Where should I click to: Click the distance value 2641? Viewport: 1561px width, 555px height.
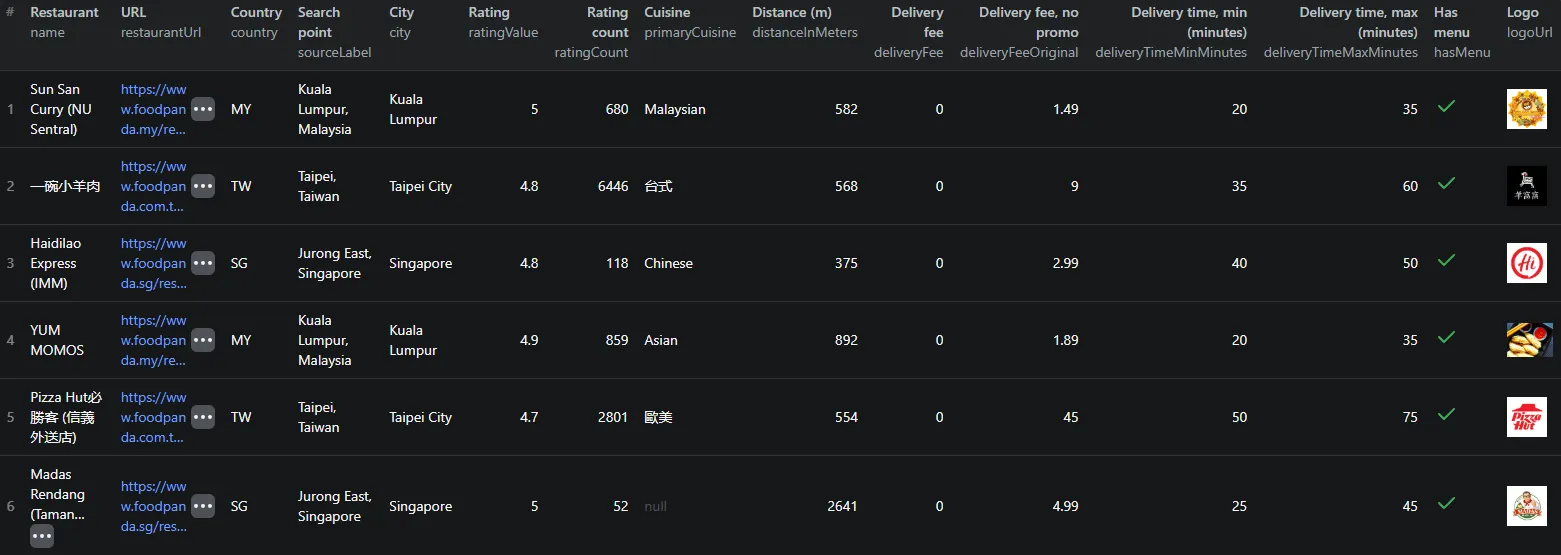click(842, 506)
